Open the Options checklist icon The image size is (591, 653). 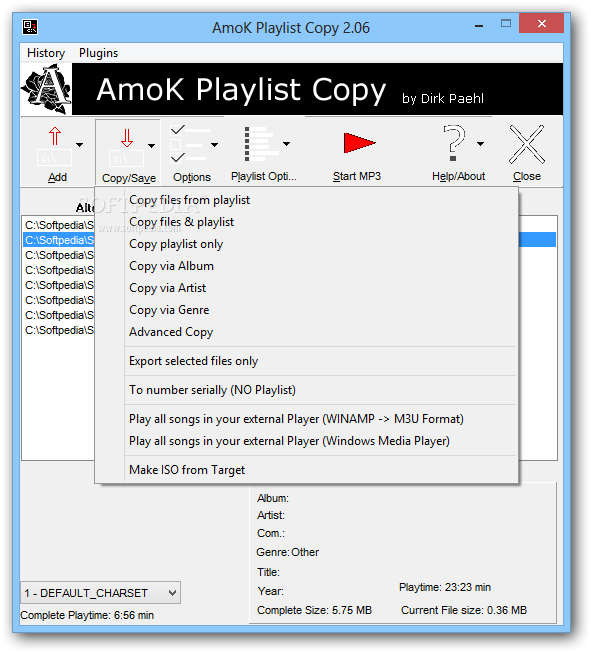click(x=188, y=144)
